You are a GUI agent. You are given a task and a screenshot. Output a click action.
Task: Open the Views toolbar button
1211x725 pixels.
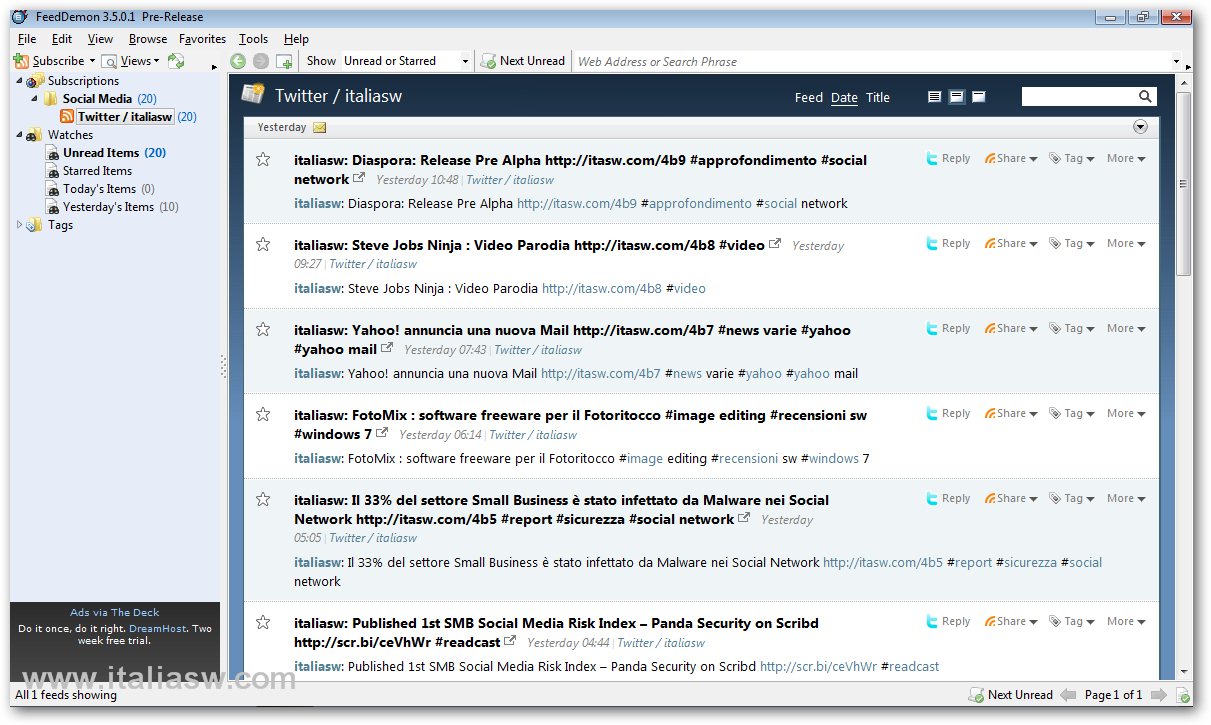pos(131,61)
